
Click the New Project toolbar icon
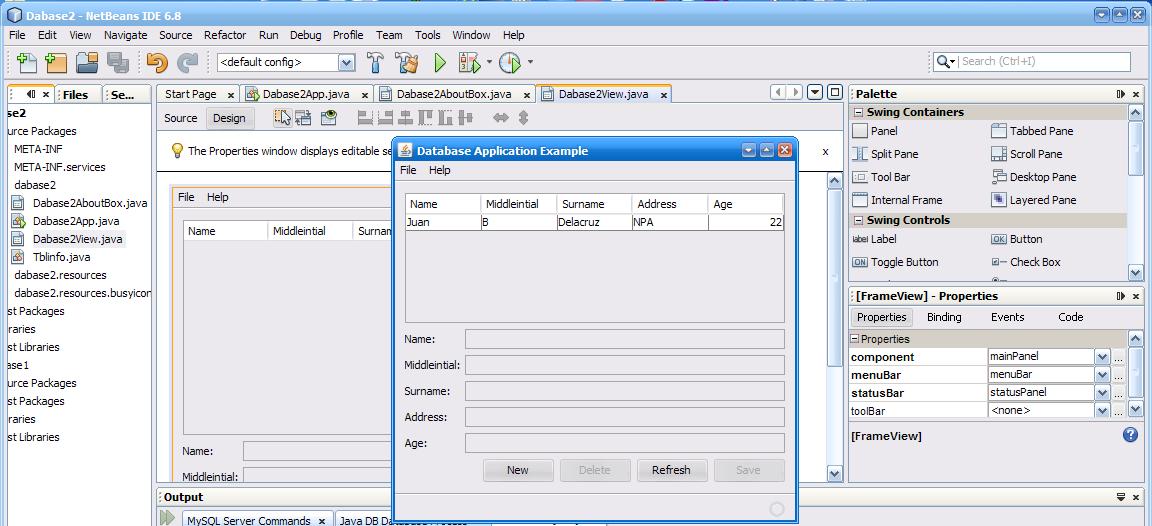(x=56, y=62)
